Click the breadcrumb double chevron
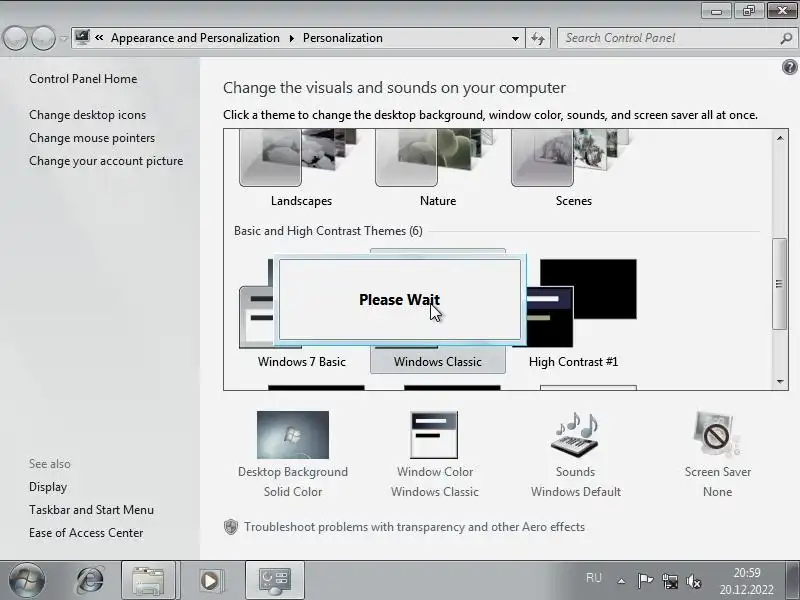The width and height of the screenshot is (800, 600). click(x=99, y=37)
